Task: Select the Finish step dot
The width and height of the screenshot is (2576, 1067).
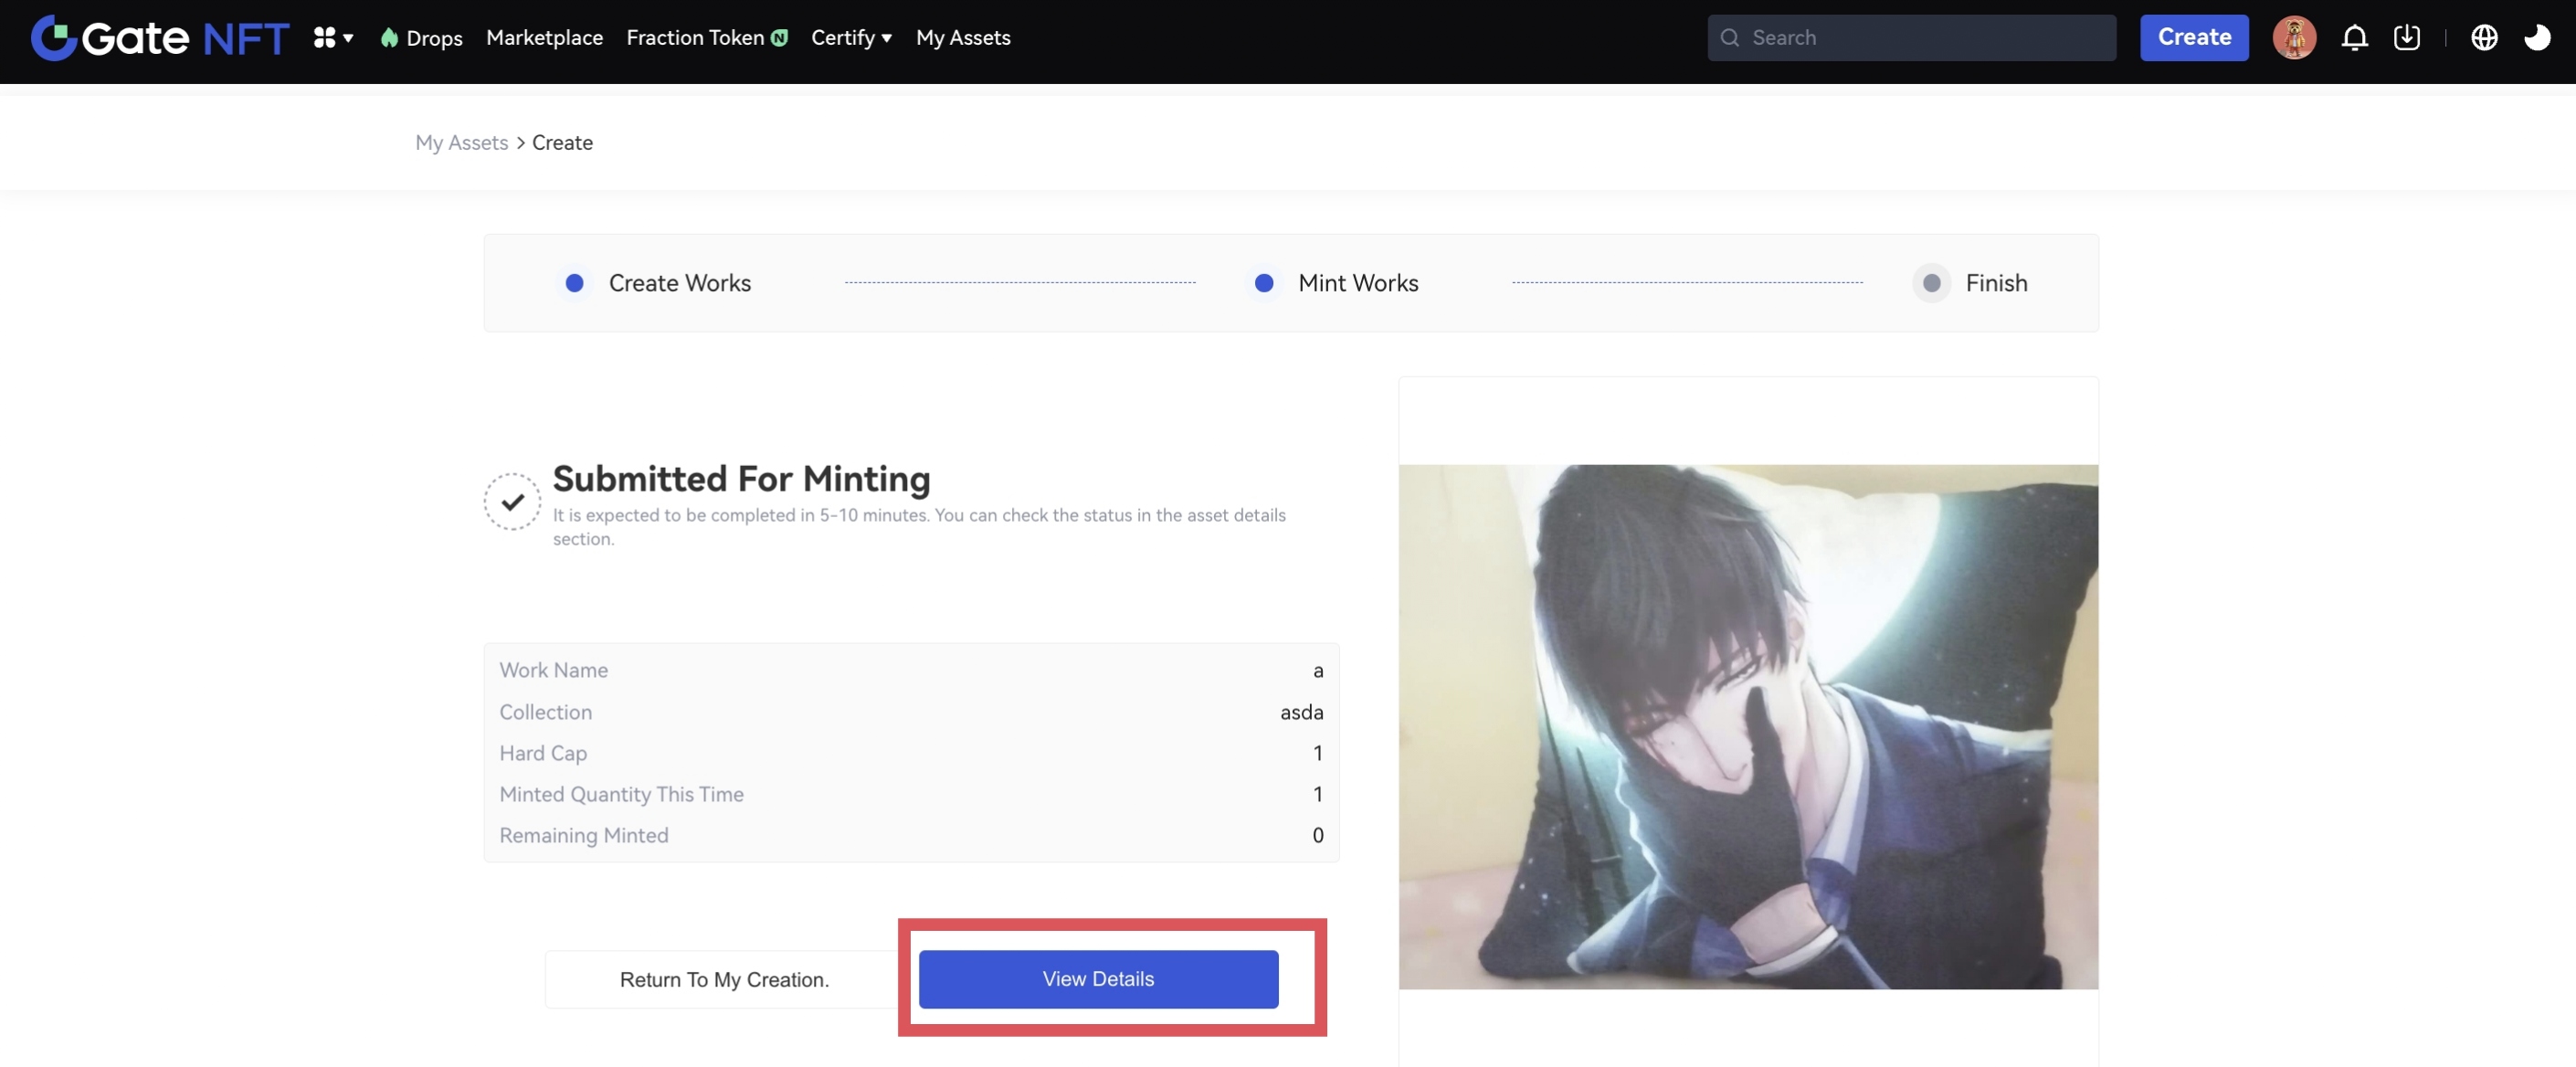Action: (1931, 283)
